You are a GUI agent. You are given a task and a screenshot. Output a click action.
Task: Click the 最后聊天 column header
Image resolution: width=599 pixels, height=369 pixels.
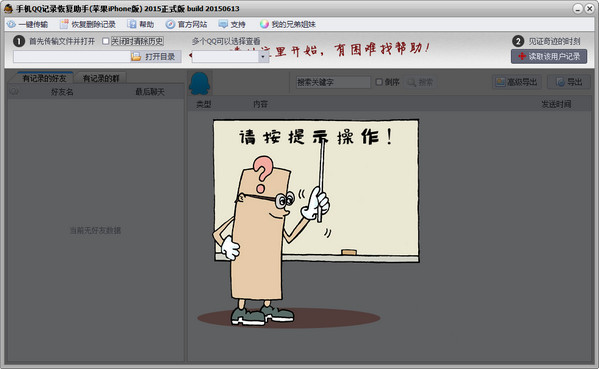pyautogui.click(x=150, y=92)
